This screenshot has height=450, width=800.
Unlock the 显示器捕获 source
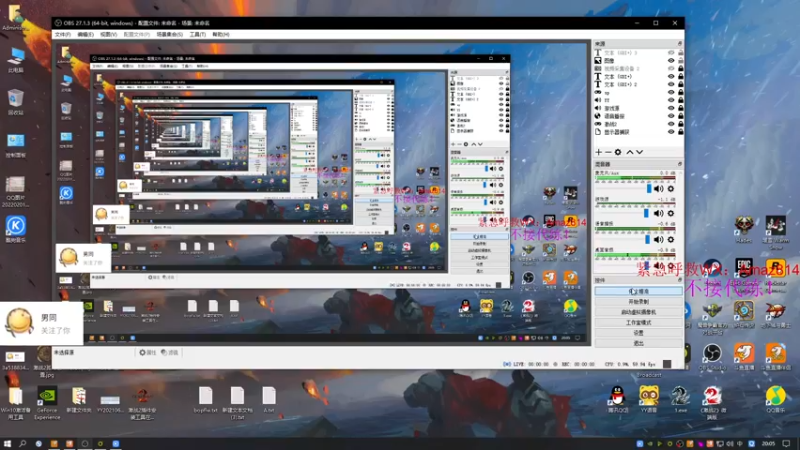680,132
